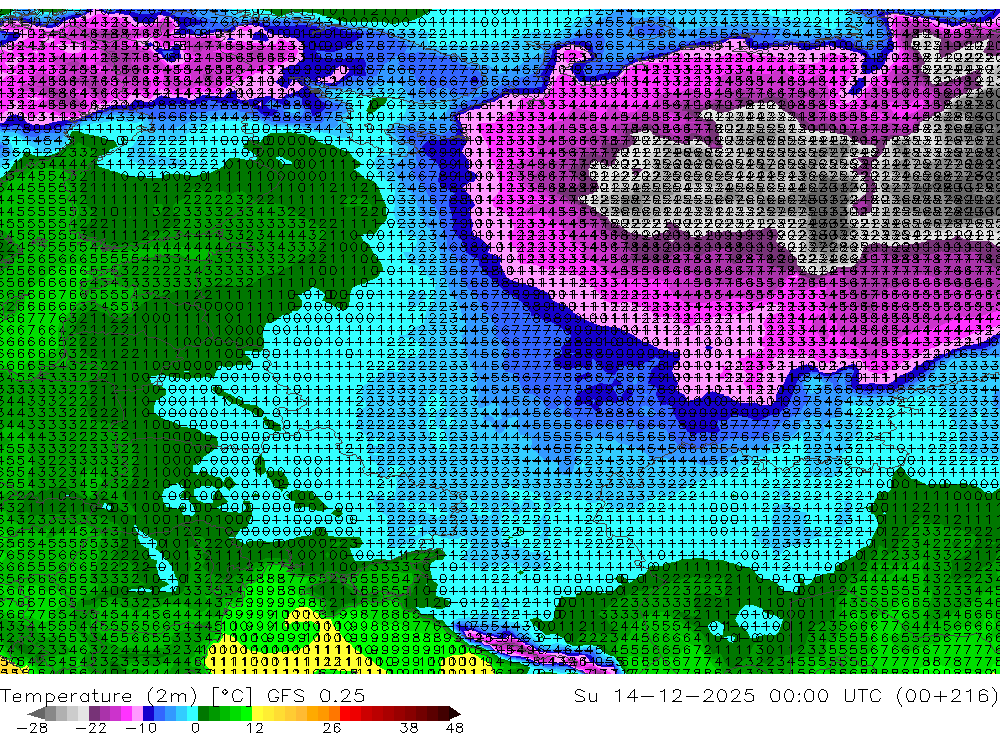Image resolution: width=1000 pixels, height=733 pixels.
Task: Pick the dark purple legend swatch above -22
Action: click(94, 713)
